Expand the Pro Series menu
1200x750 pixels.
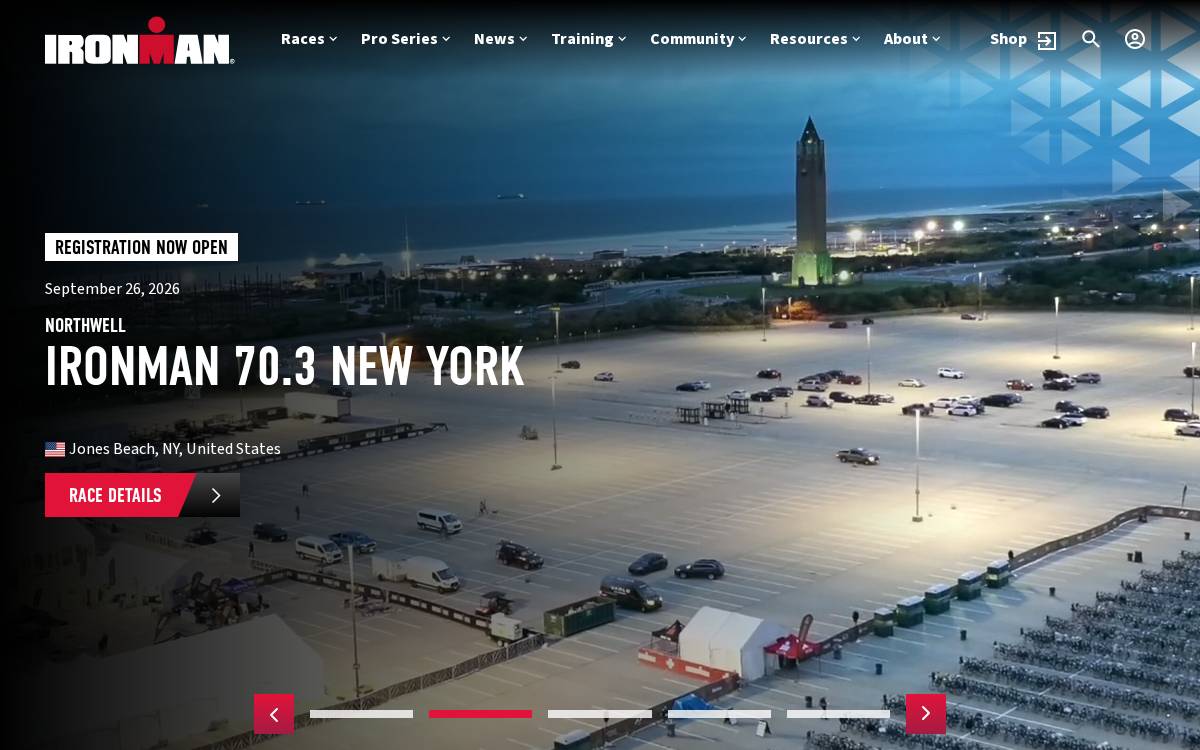click(x=406, y=39)
